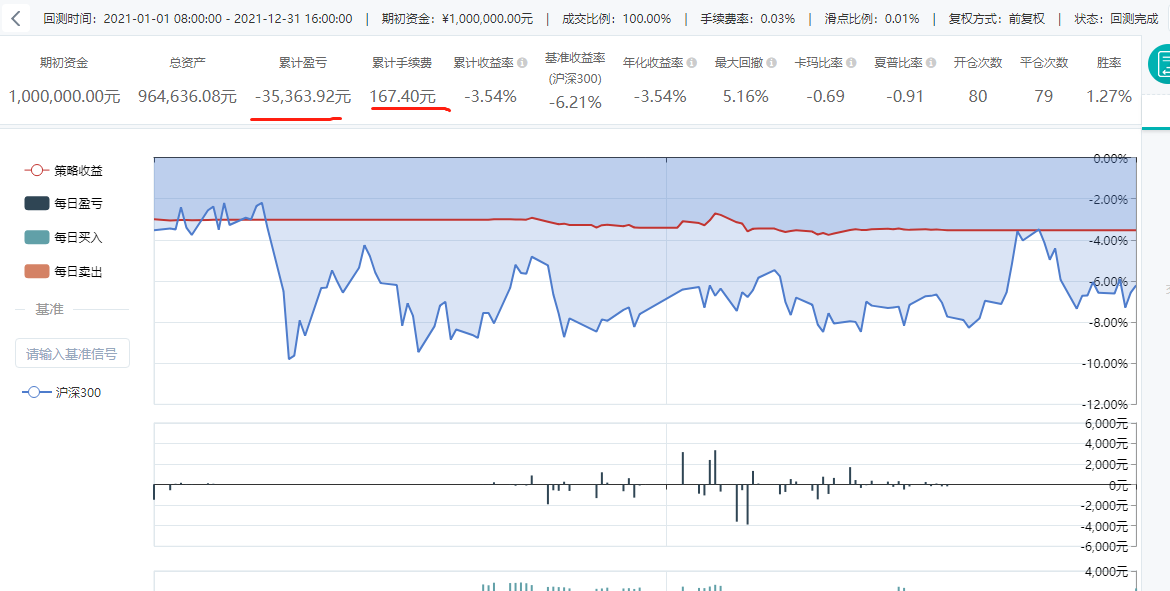
Task: Toggle 每日盈亏 legend series
Action: coord(64,204)
